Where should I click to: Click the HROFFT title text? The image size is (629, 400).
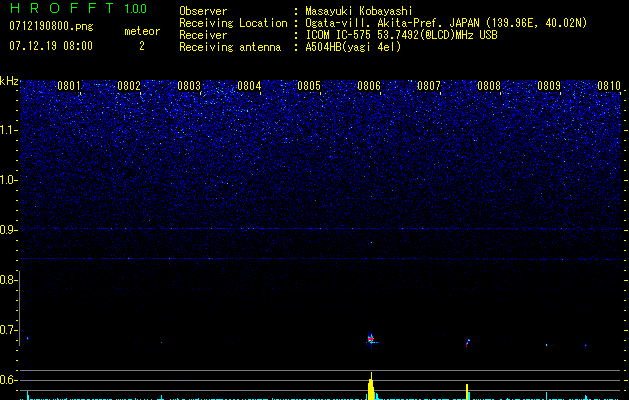click(x=62, y=8)
